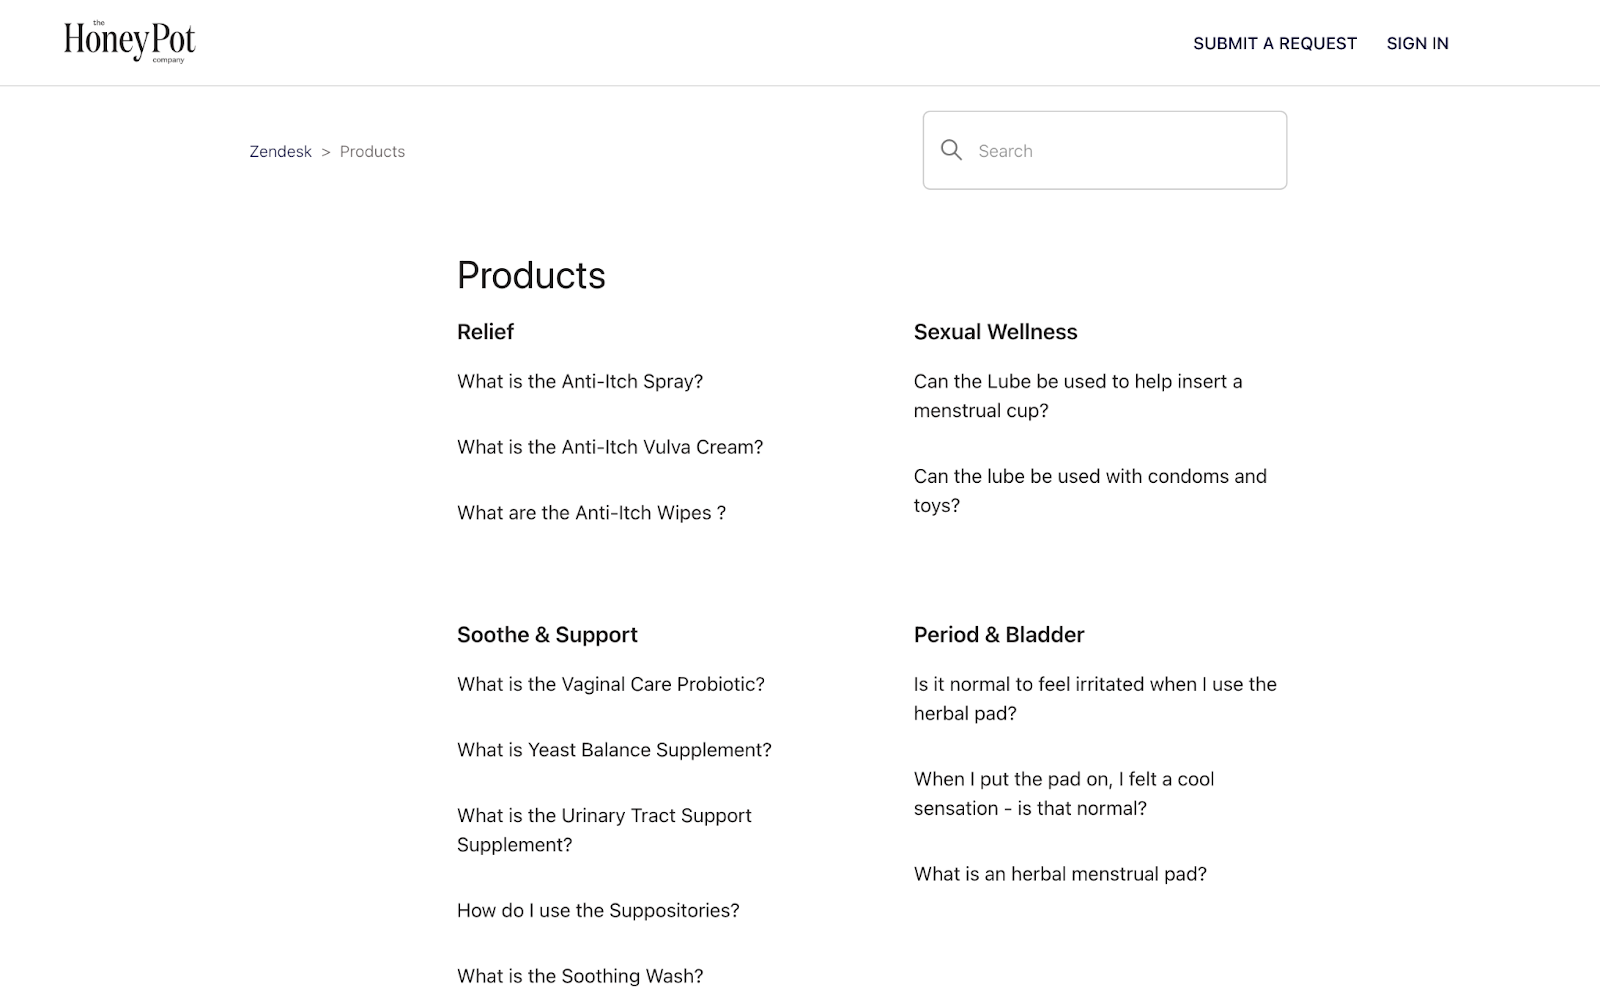Click the Zendesk breadcrumb link

(x=280, y=151)
